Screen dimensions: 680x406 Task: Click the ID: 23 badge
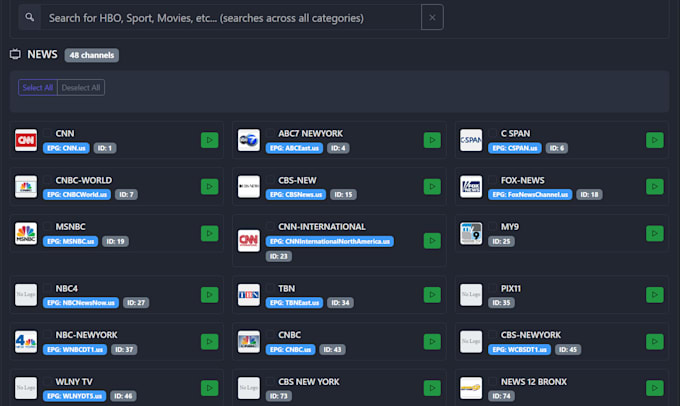point(279,256)
